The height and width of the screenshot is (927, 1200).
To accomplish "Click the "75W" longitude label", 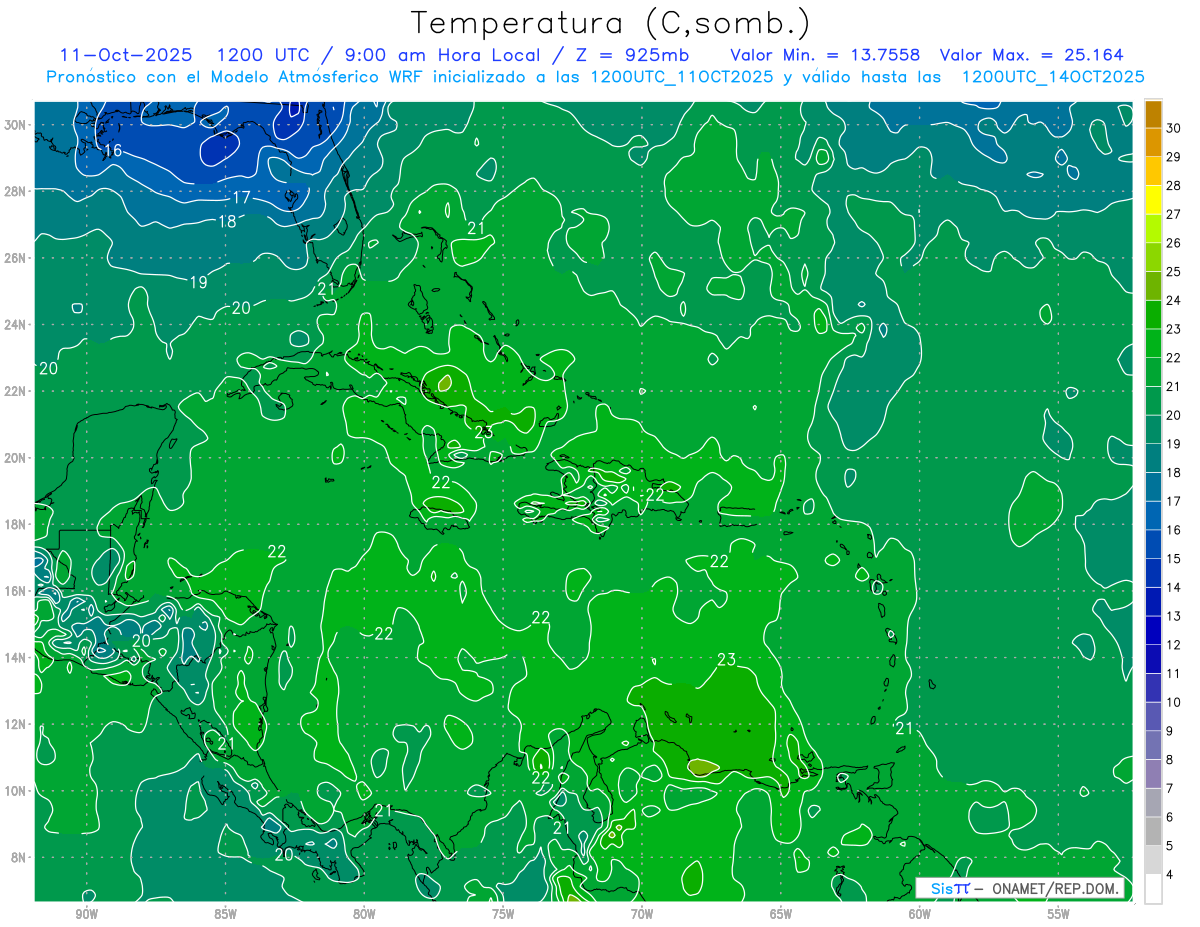I will 503,914.
